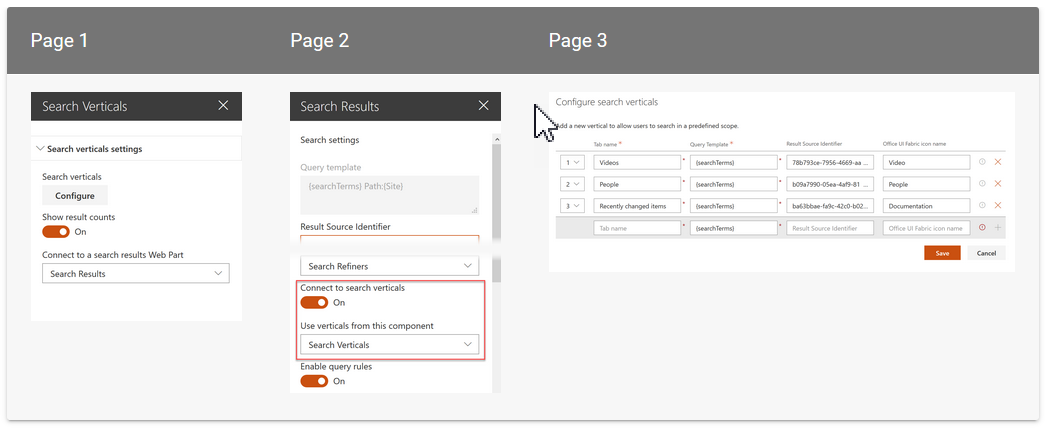1045x429 pixels.
Task: Click info icon on the People row
Action: click(982, 184)
